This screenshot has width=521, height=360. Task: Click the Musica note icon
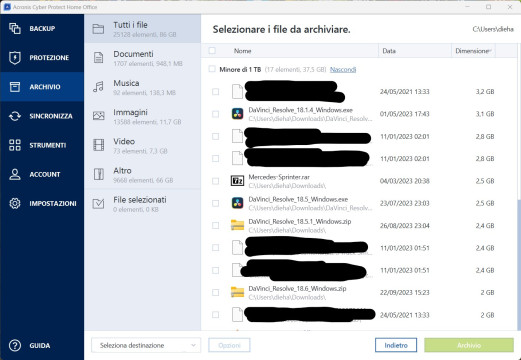tap(98, 87)
